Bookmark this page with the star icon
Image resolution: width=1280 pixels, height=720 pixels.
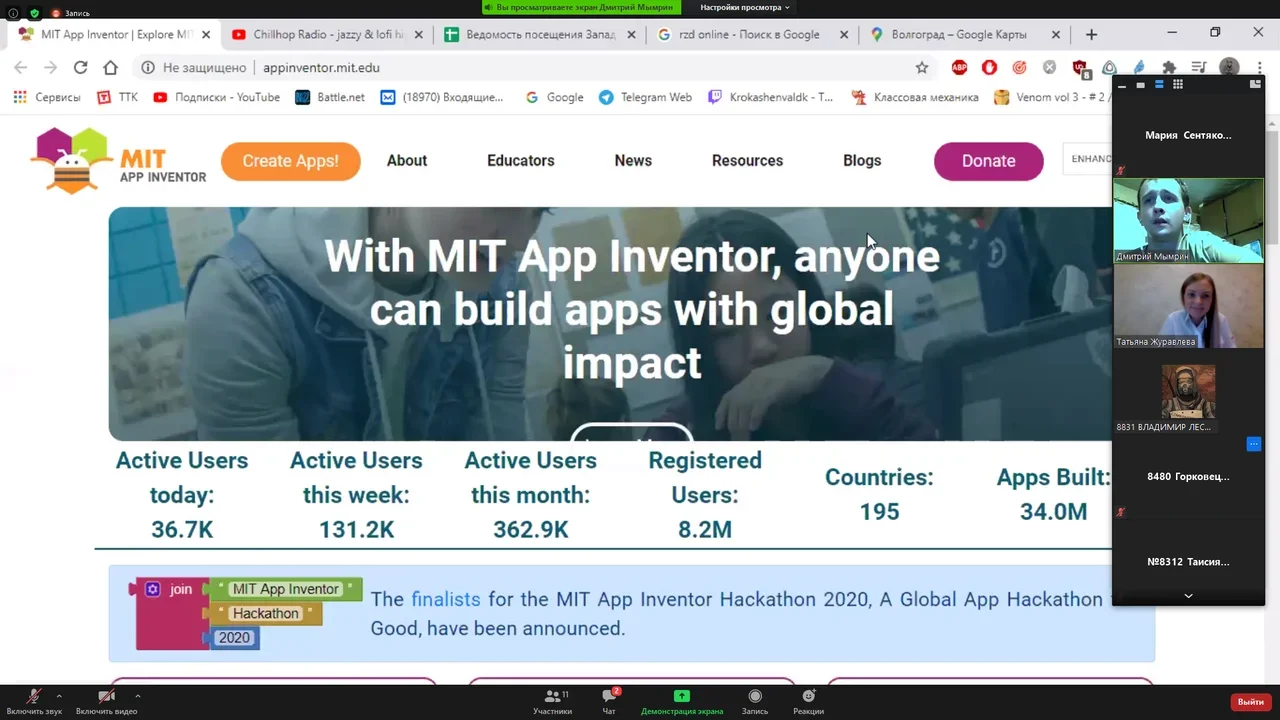[x=922, y=68]
